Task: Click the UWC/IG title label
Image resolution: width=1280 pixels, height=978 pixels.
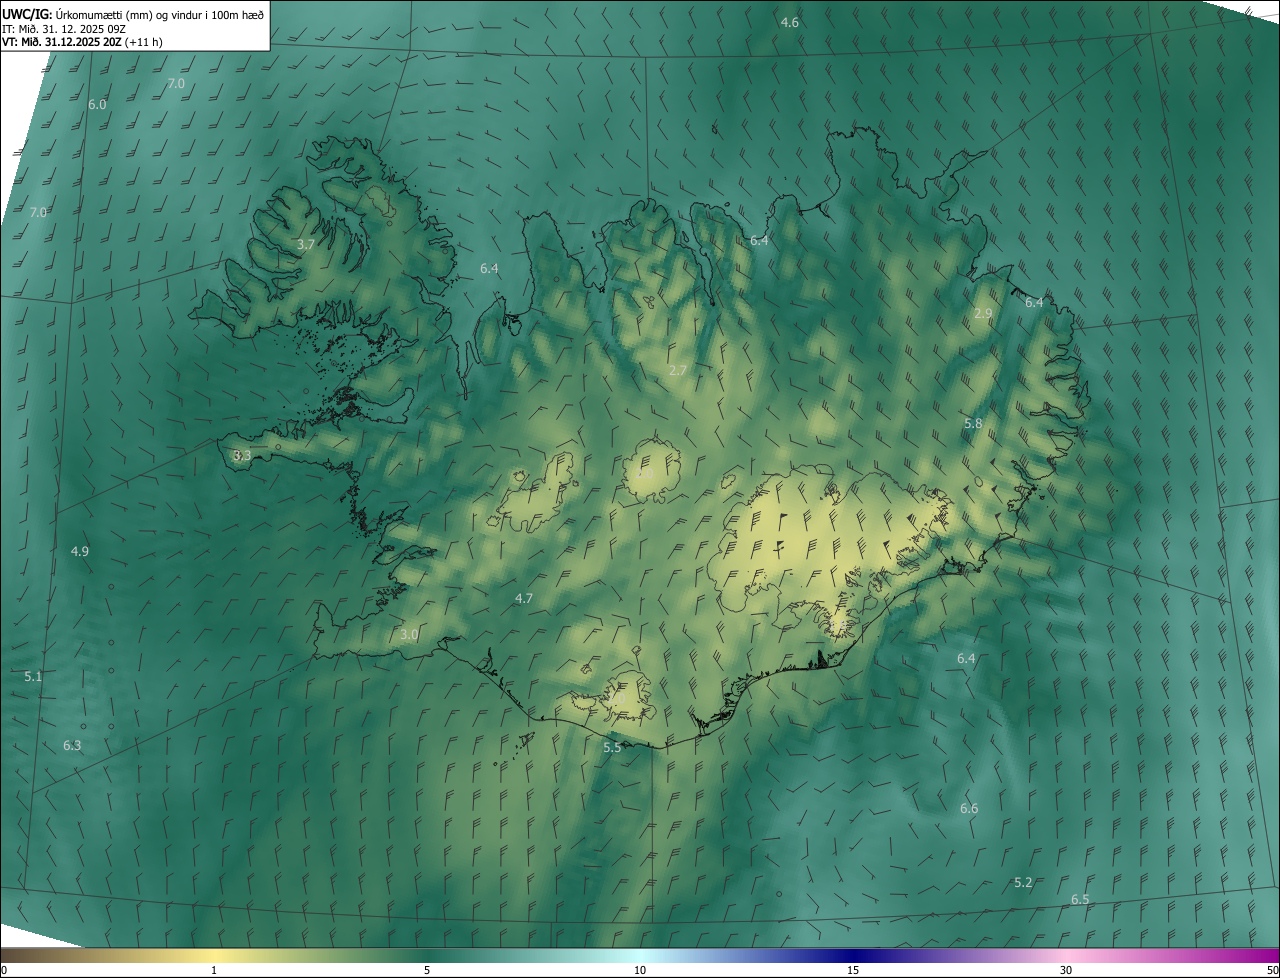Action: click(27, 14)
